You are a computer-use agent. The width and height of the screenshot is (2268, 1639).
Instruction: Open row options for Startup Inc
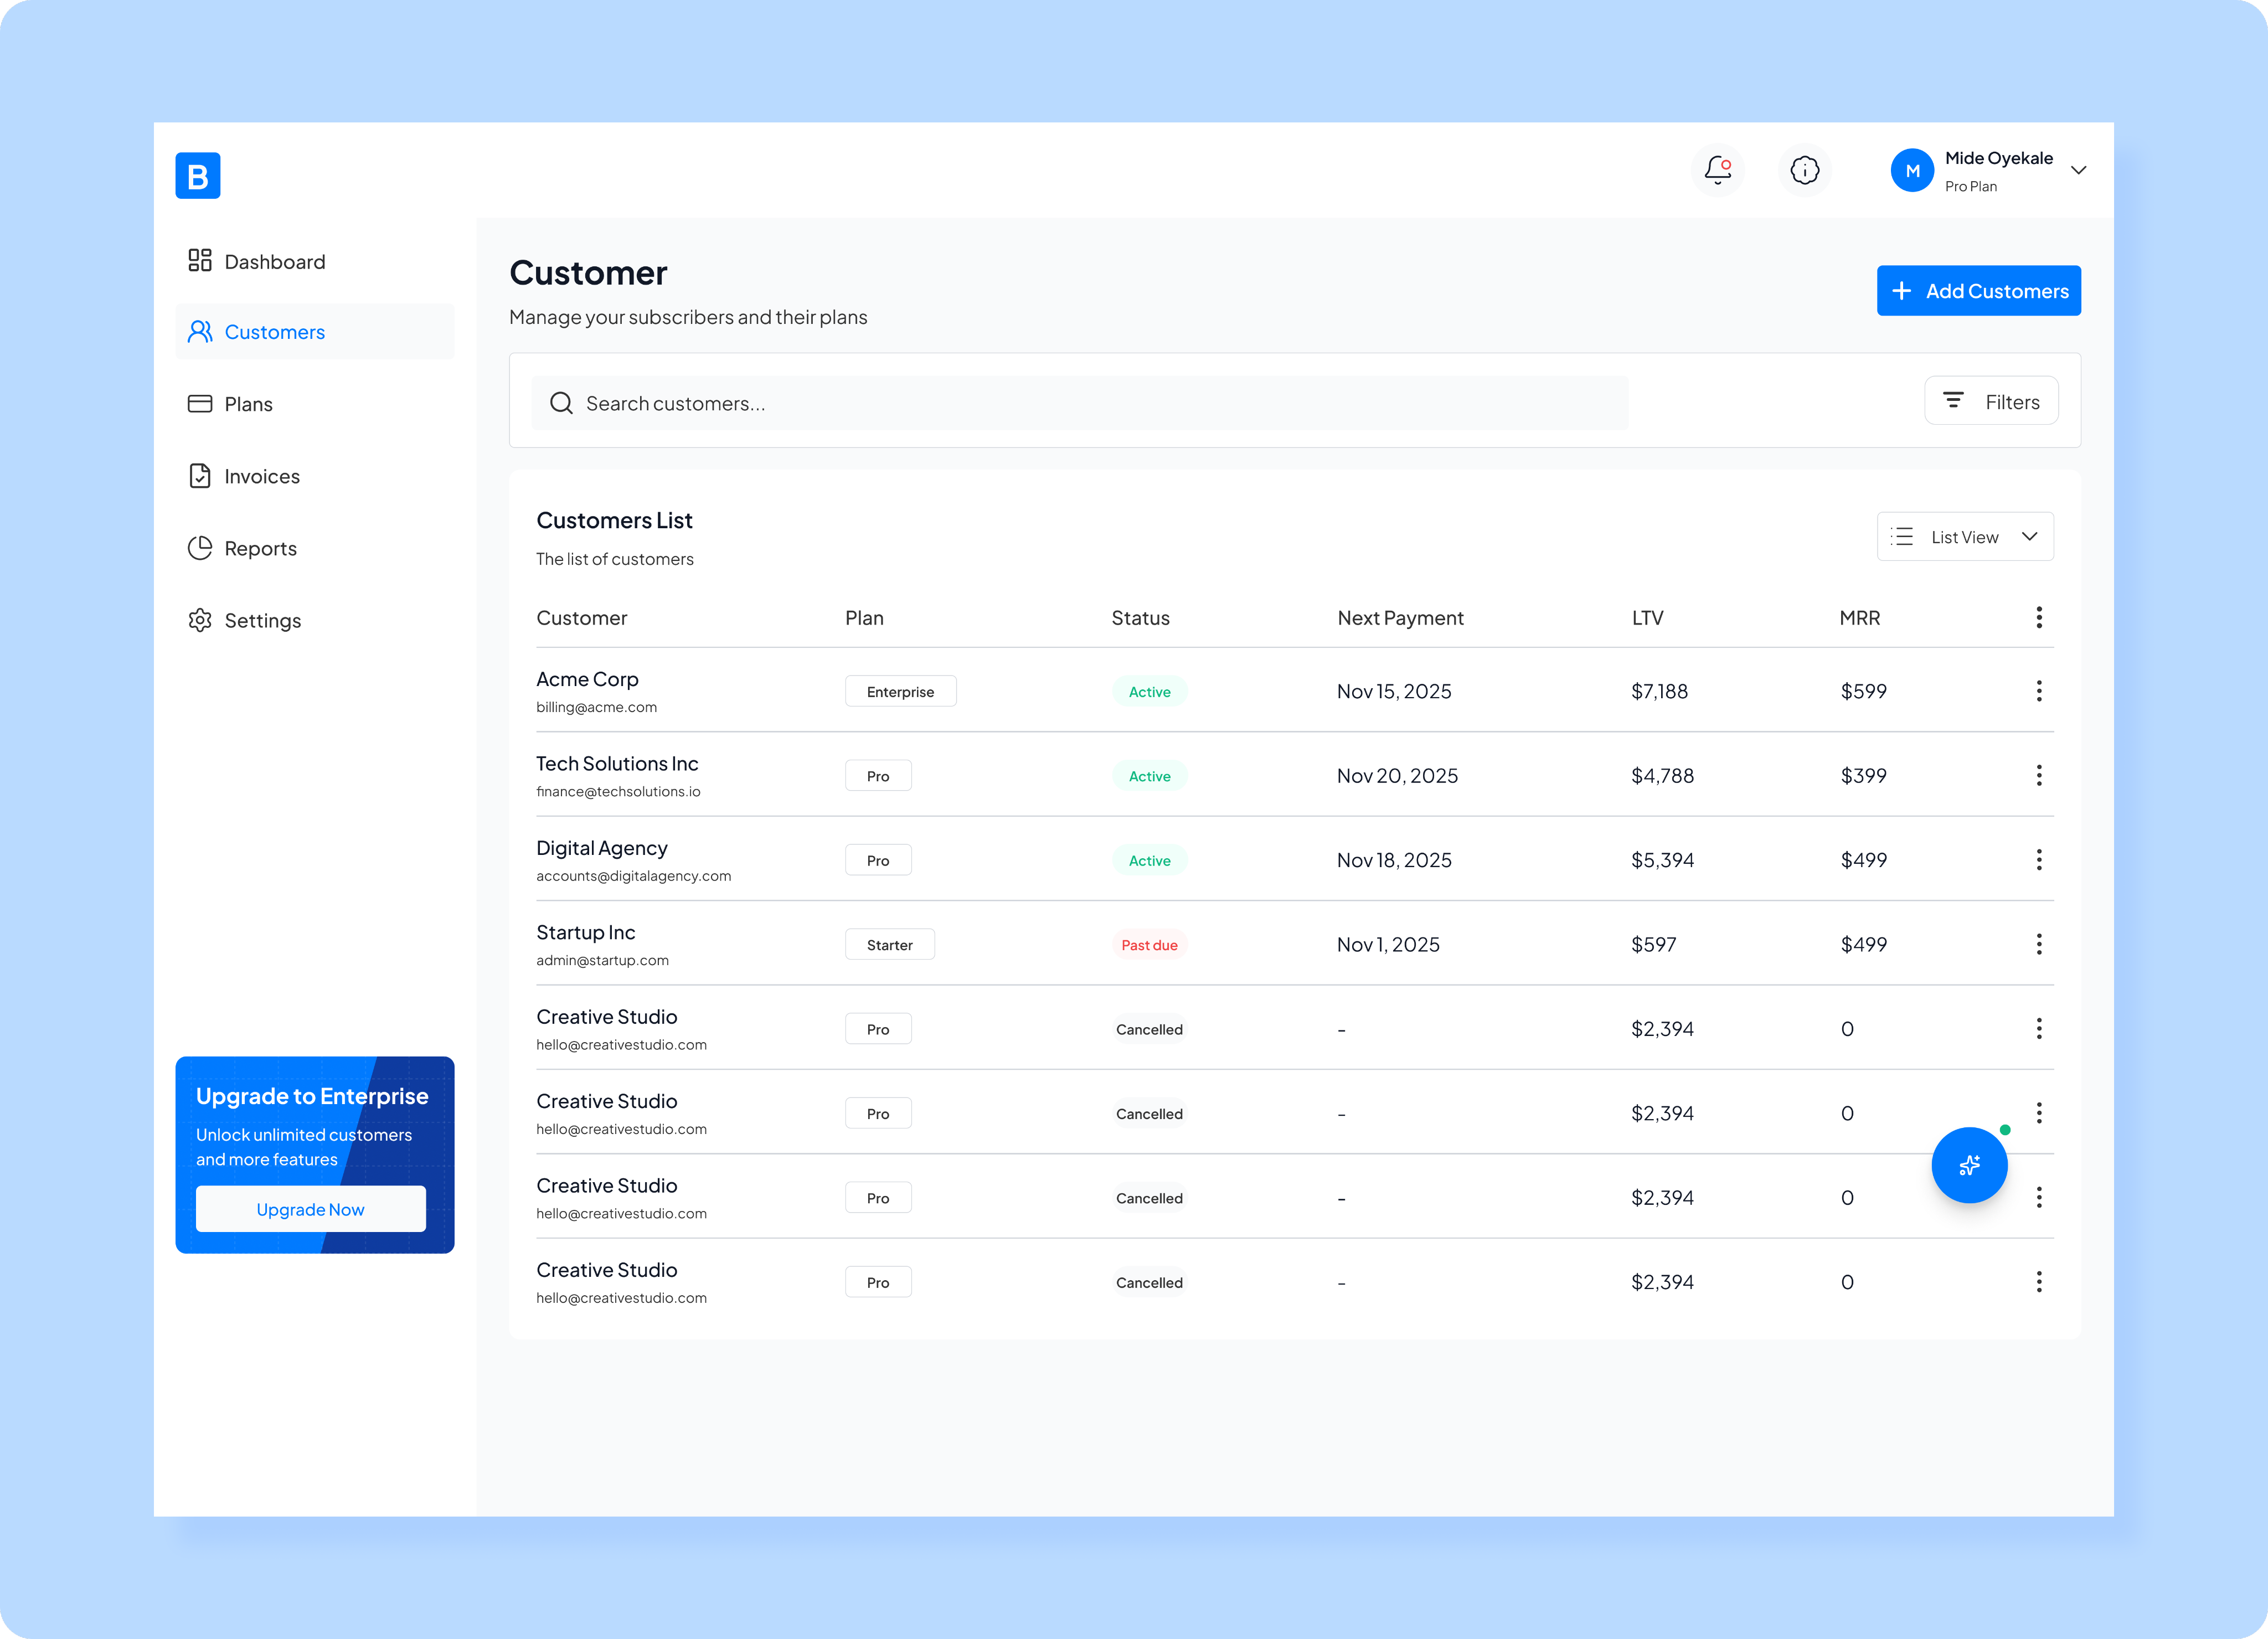point(2038,944)
